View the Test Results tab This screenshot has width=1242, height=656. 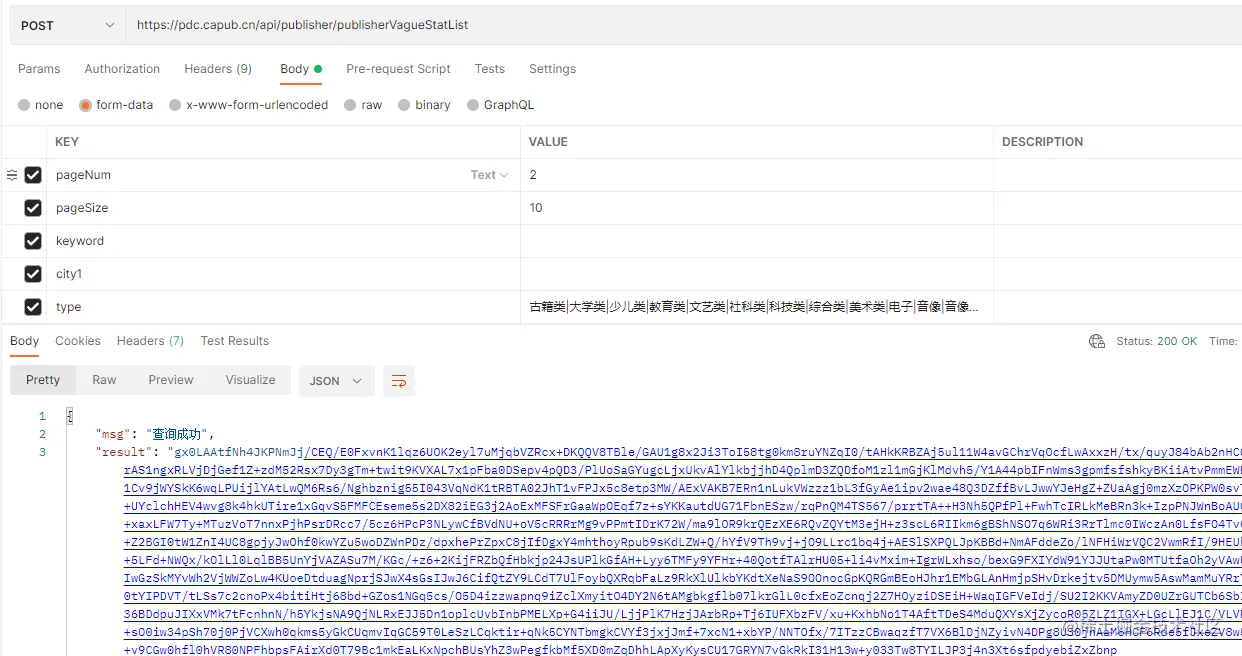point(234,340)
